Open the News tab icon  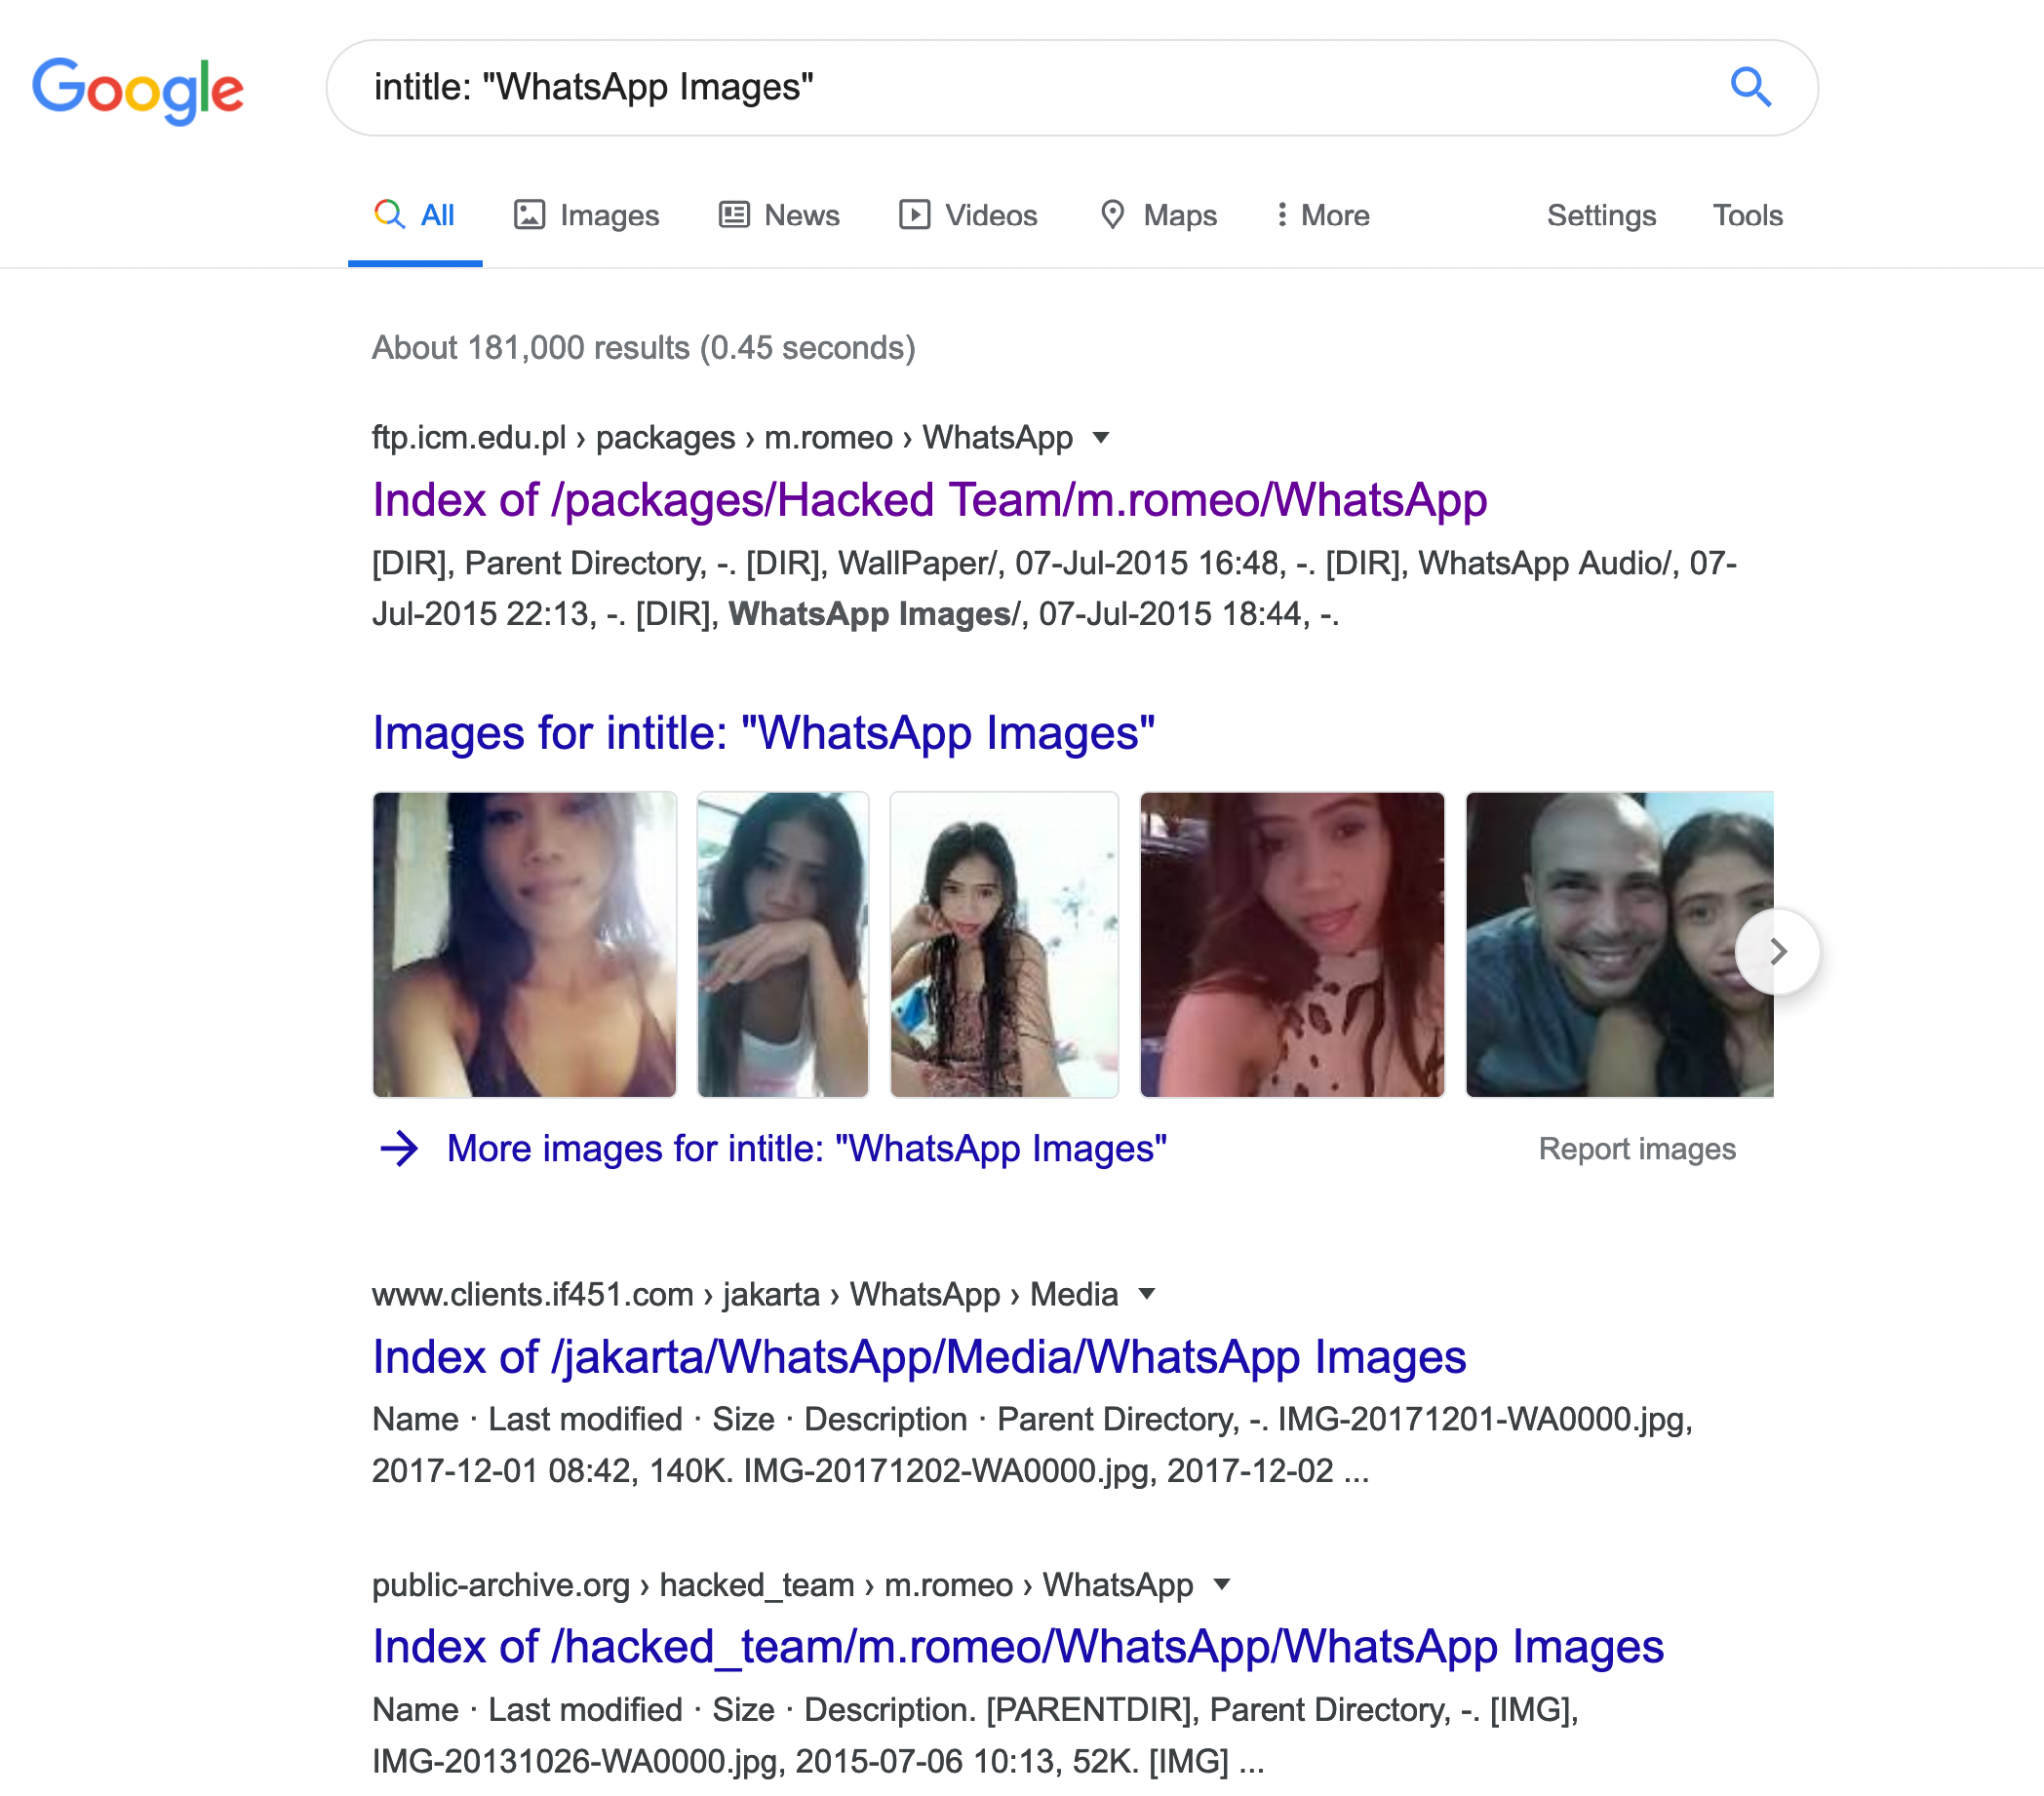(x=734, y=215)
